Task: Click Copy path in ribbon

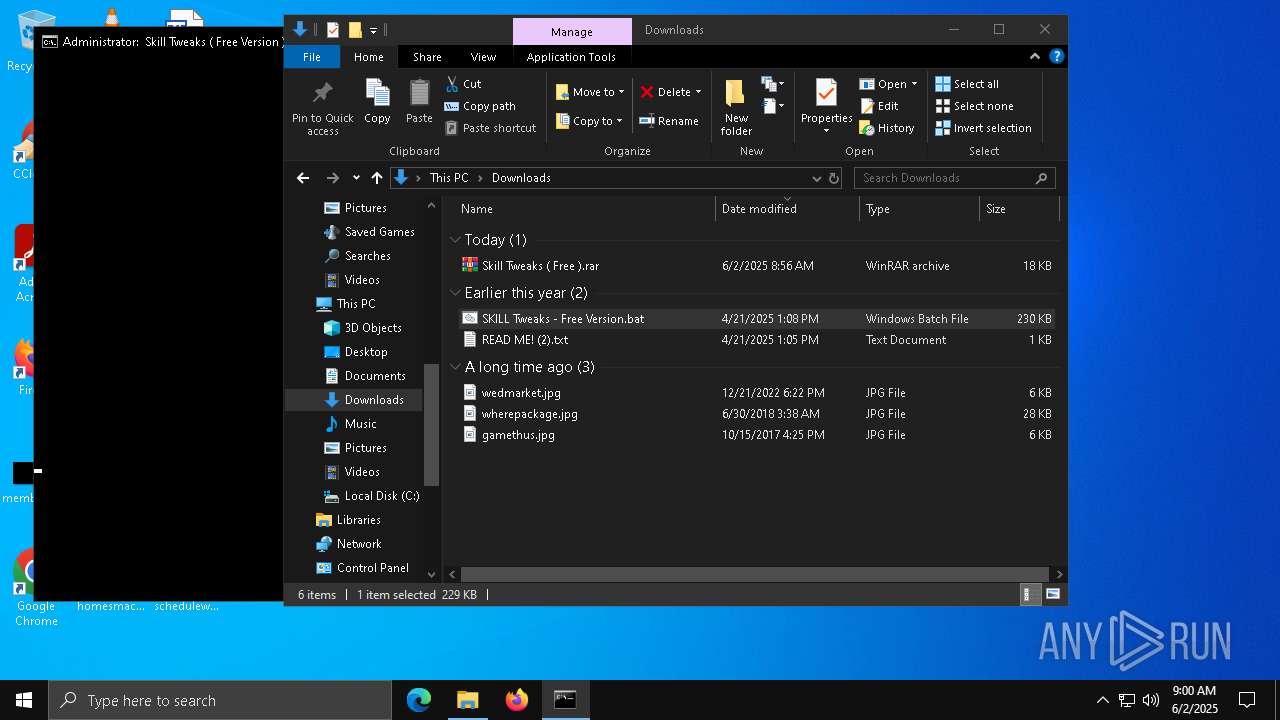Action: pyautogui.click(x=480, y=106)
